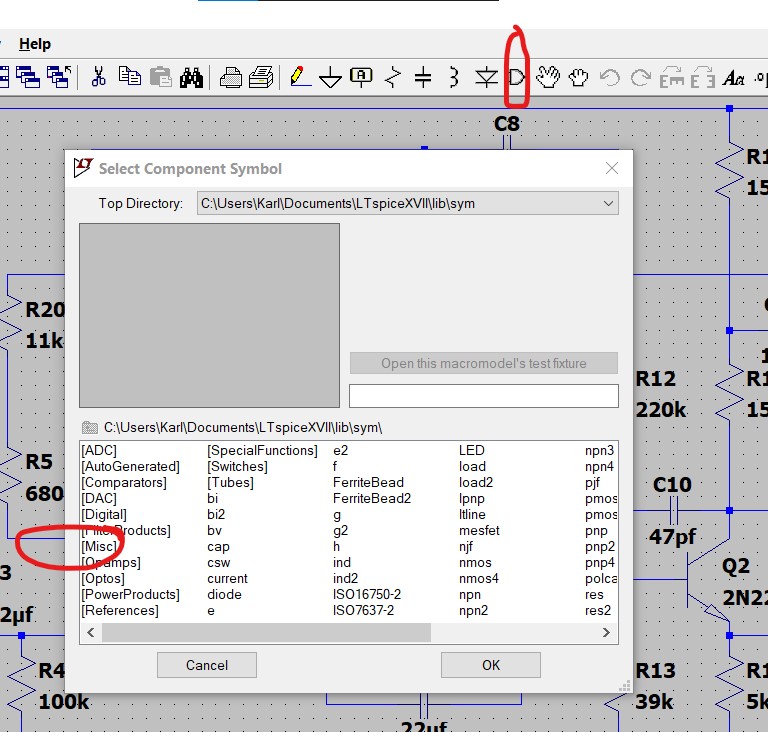Viewport: 768px width, 732px height.
Task: Close the Select Component Symbol dialog
Action: pos(611,169)
